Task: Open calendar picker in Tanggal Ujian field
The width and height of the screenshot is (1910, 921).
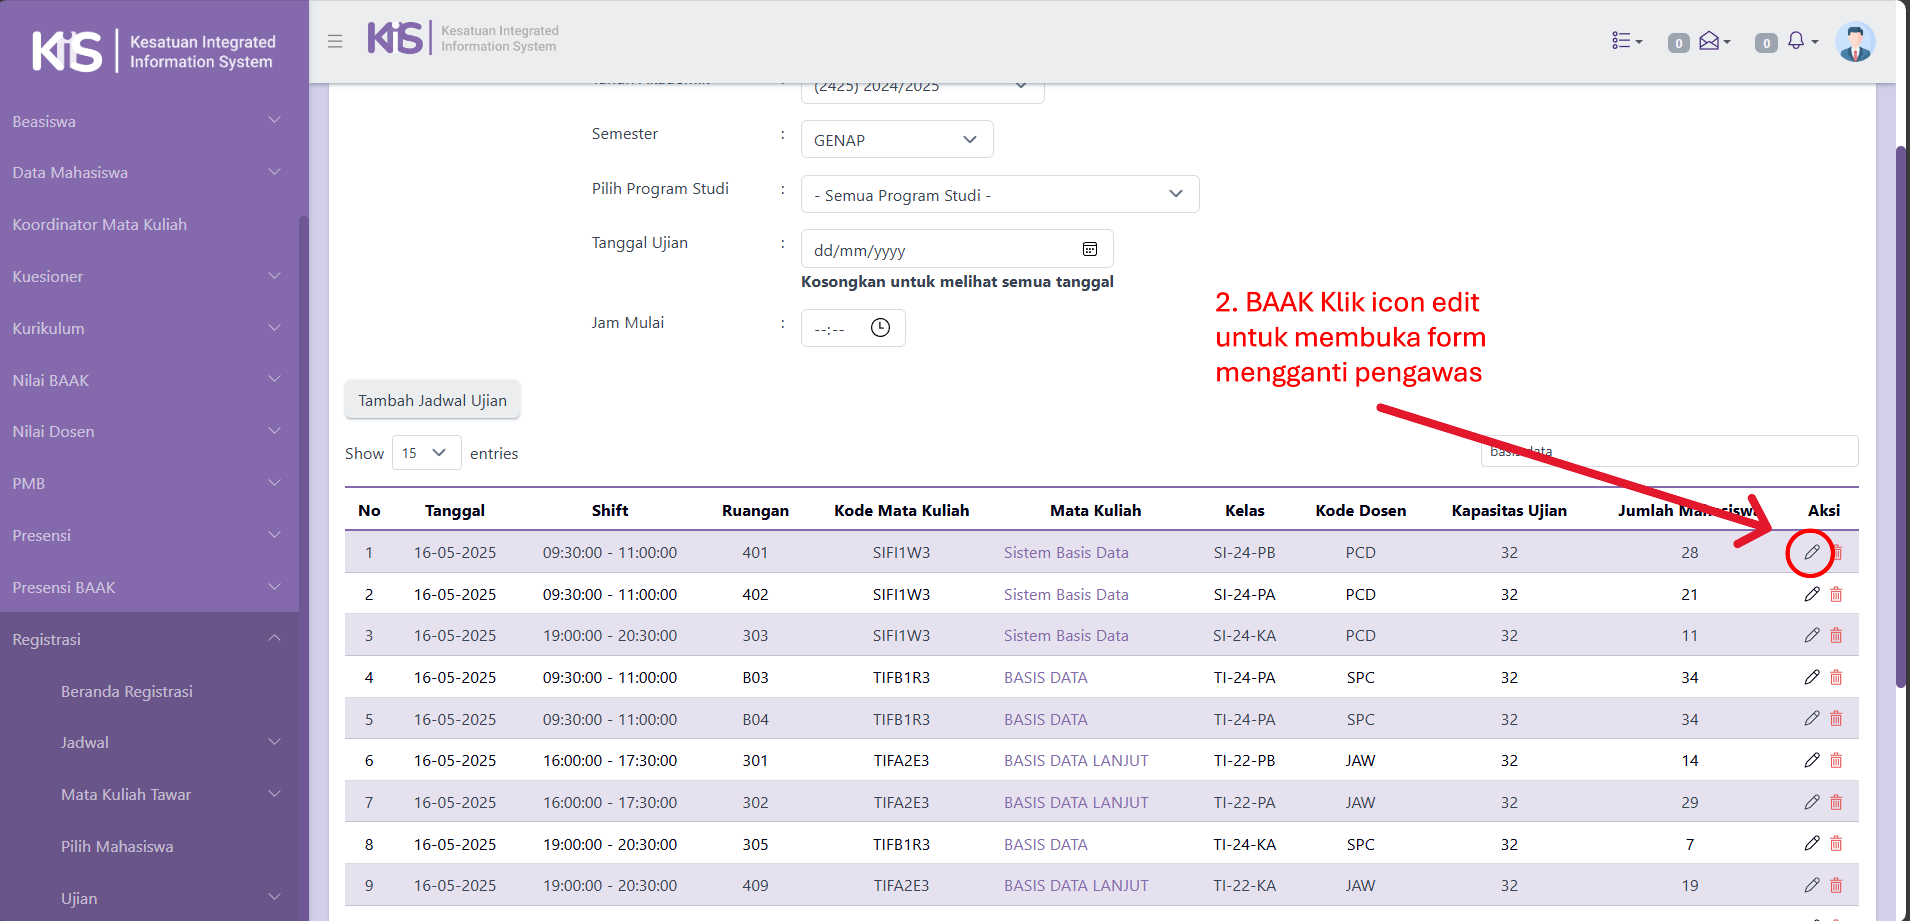Action: (x=1090, y=249)
